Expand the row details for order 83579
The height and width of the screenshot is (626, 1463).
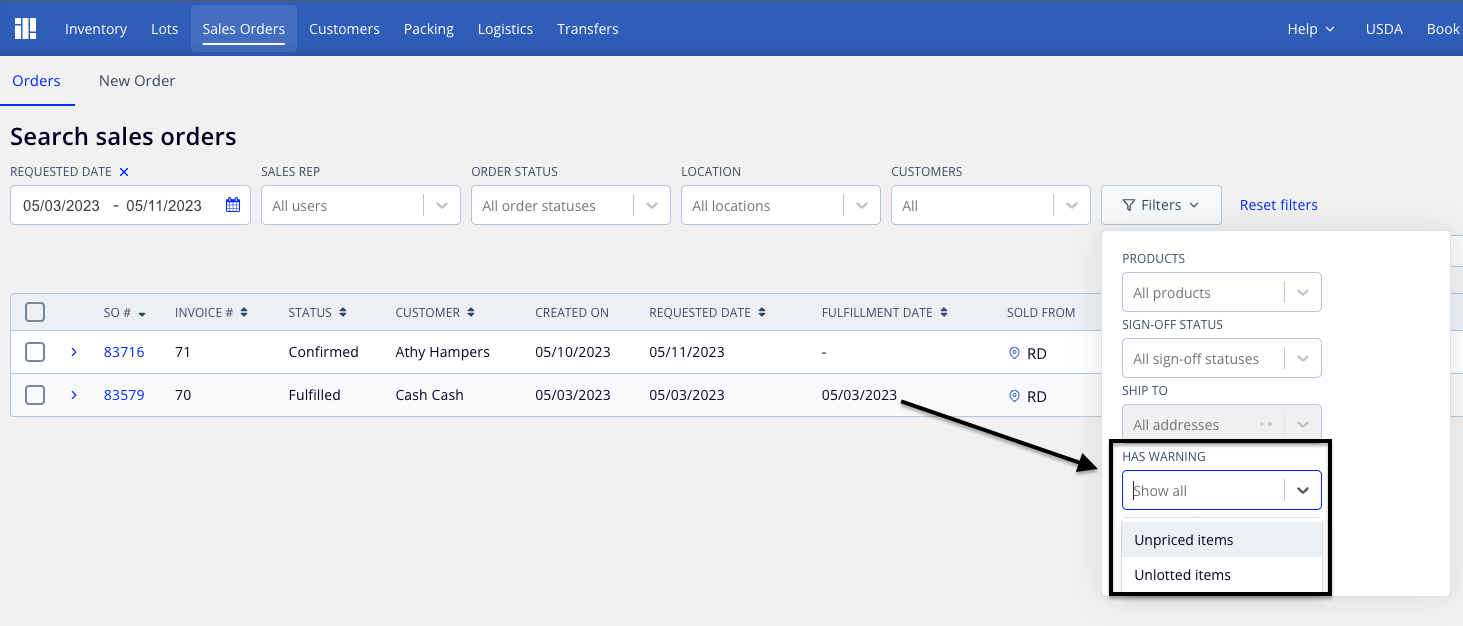[74, 395]
